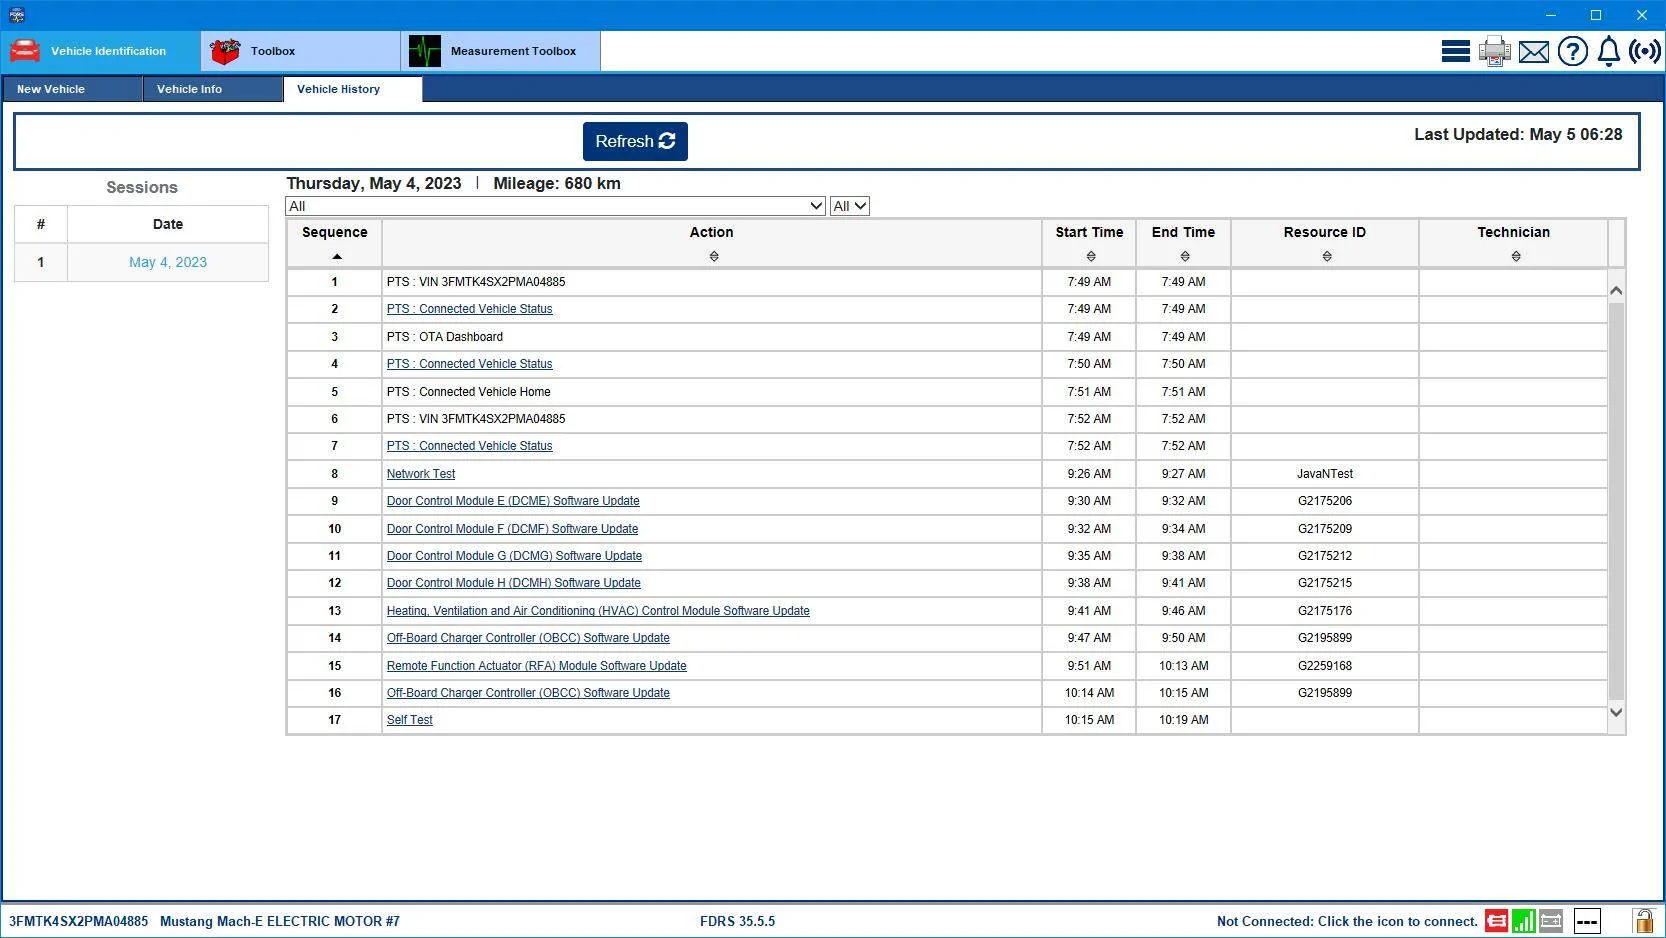The image size is (1666, 938).
Task: Click the 'Mileage: 680 km' text
Action: coord(557,183)
